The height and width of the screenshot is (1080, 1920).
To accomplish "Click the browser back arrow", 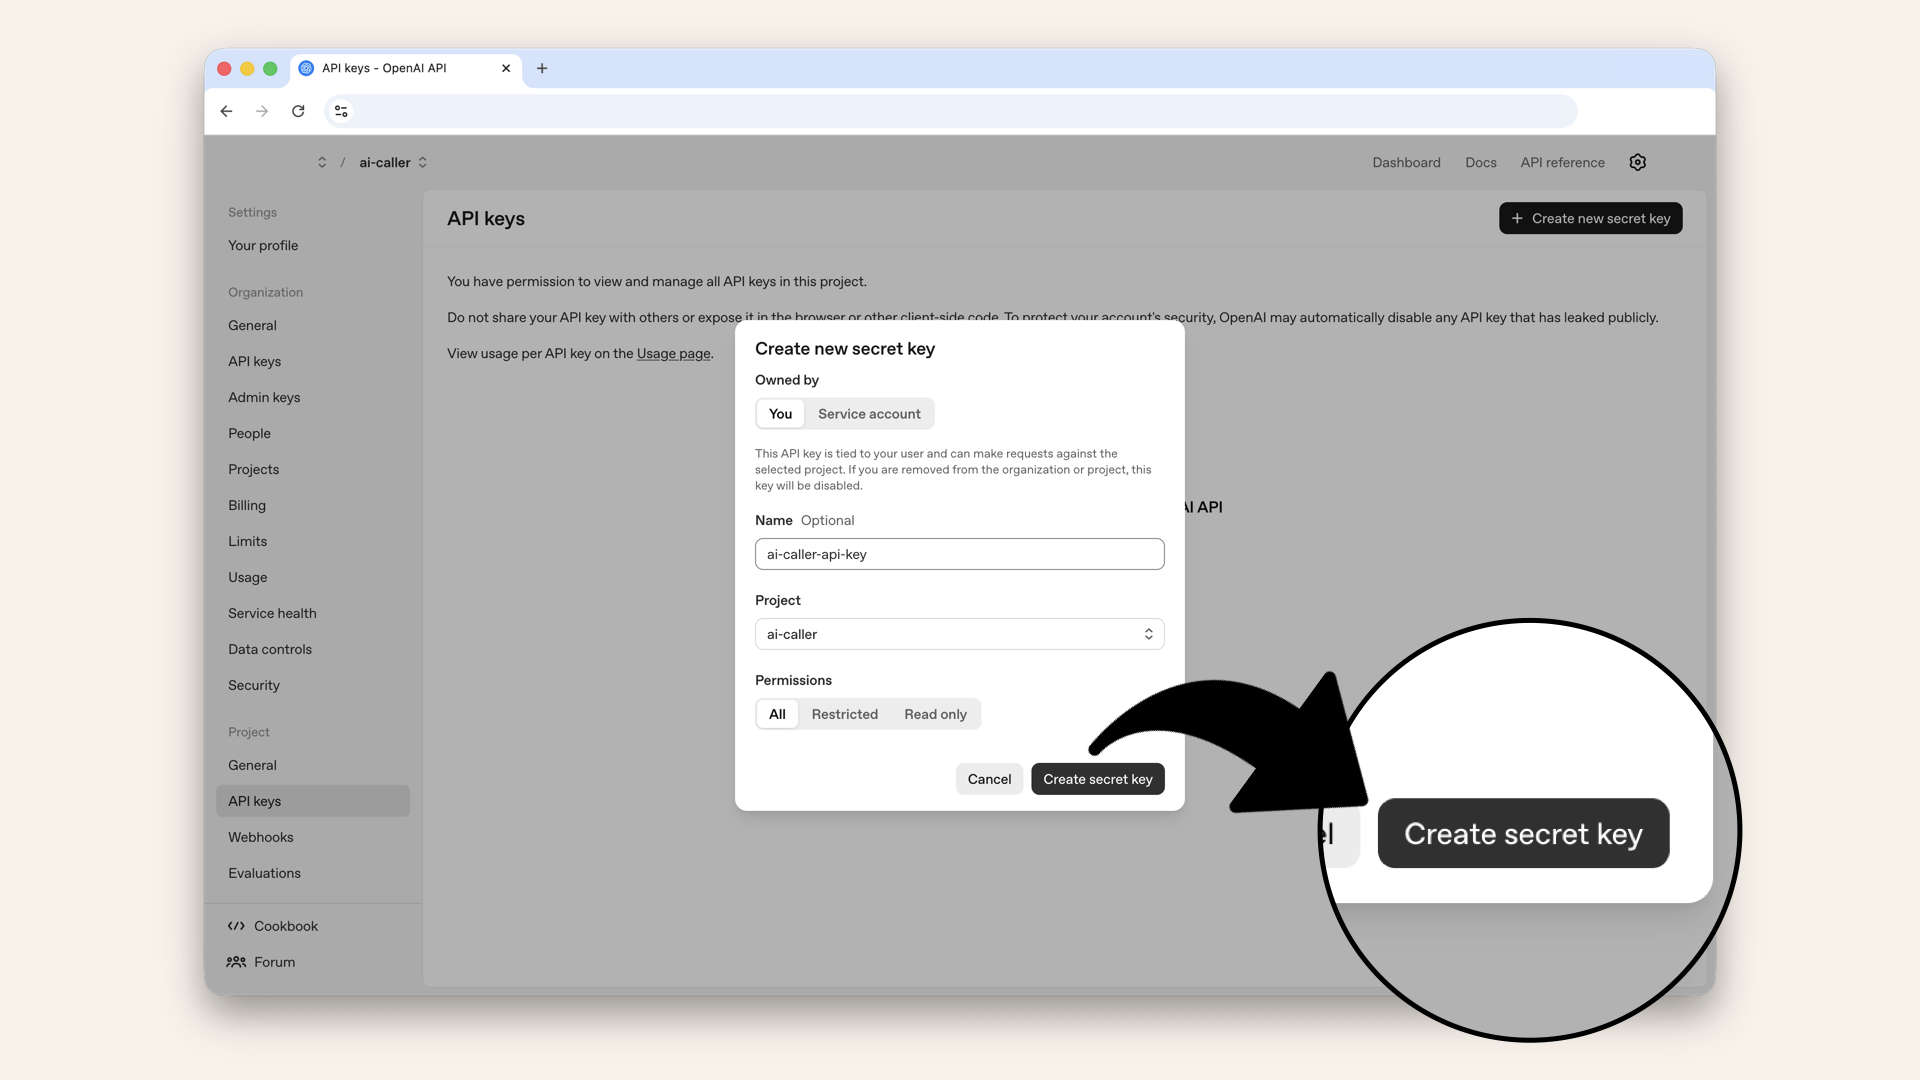I will (226, 111).
